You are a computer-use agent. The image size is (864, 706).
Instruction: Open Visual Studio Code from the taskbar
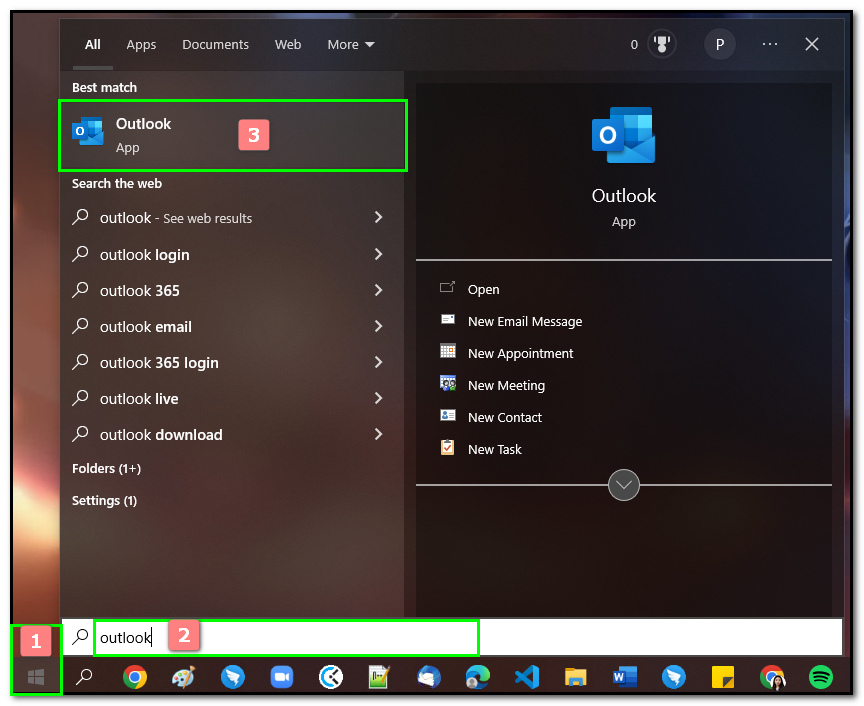(x=526, y=677)
